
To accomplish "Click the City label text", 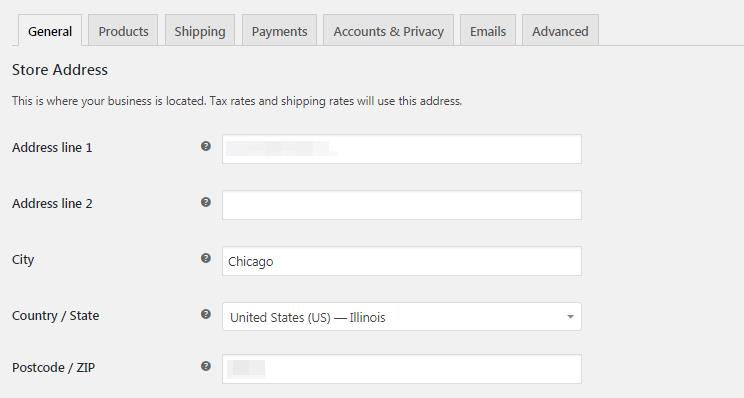I will click(23, 260).
